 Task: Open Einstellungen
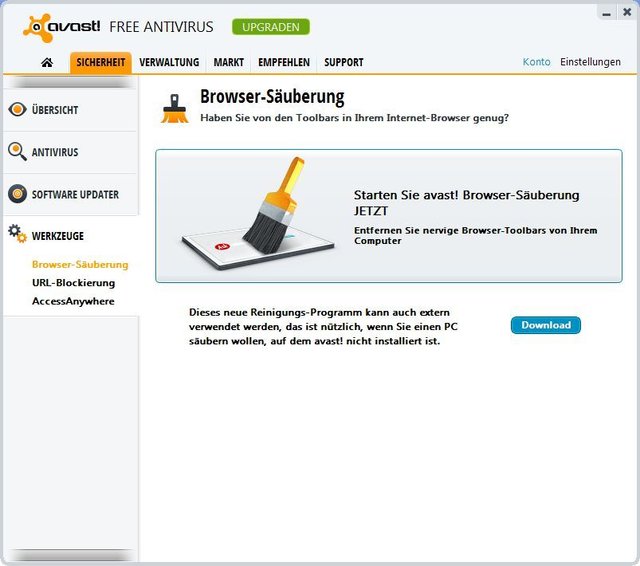pos(590,62)
